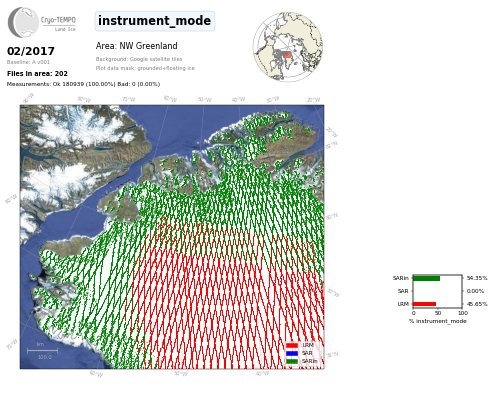Click the red LRM legend swatch
The height and width of the screenshot is (410, 492).
coord(292,345)
